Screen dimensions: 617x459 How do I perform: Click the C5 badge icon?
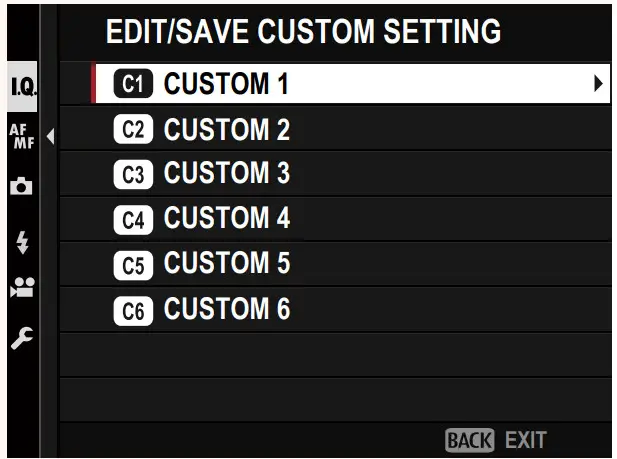134,265
